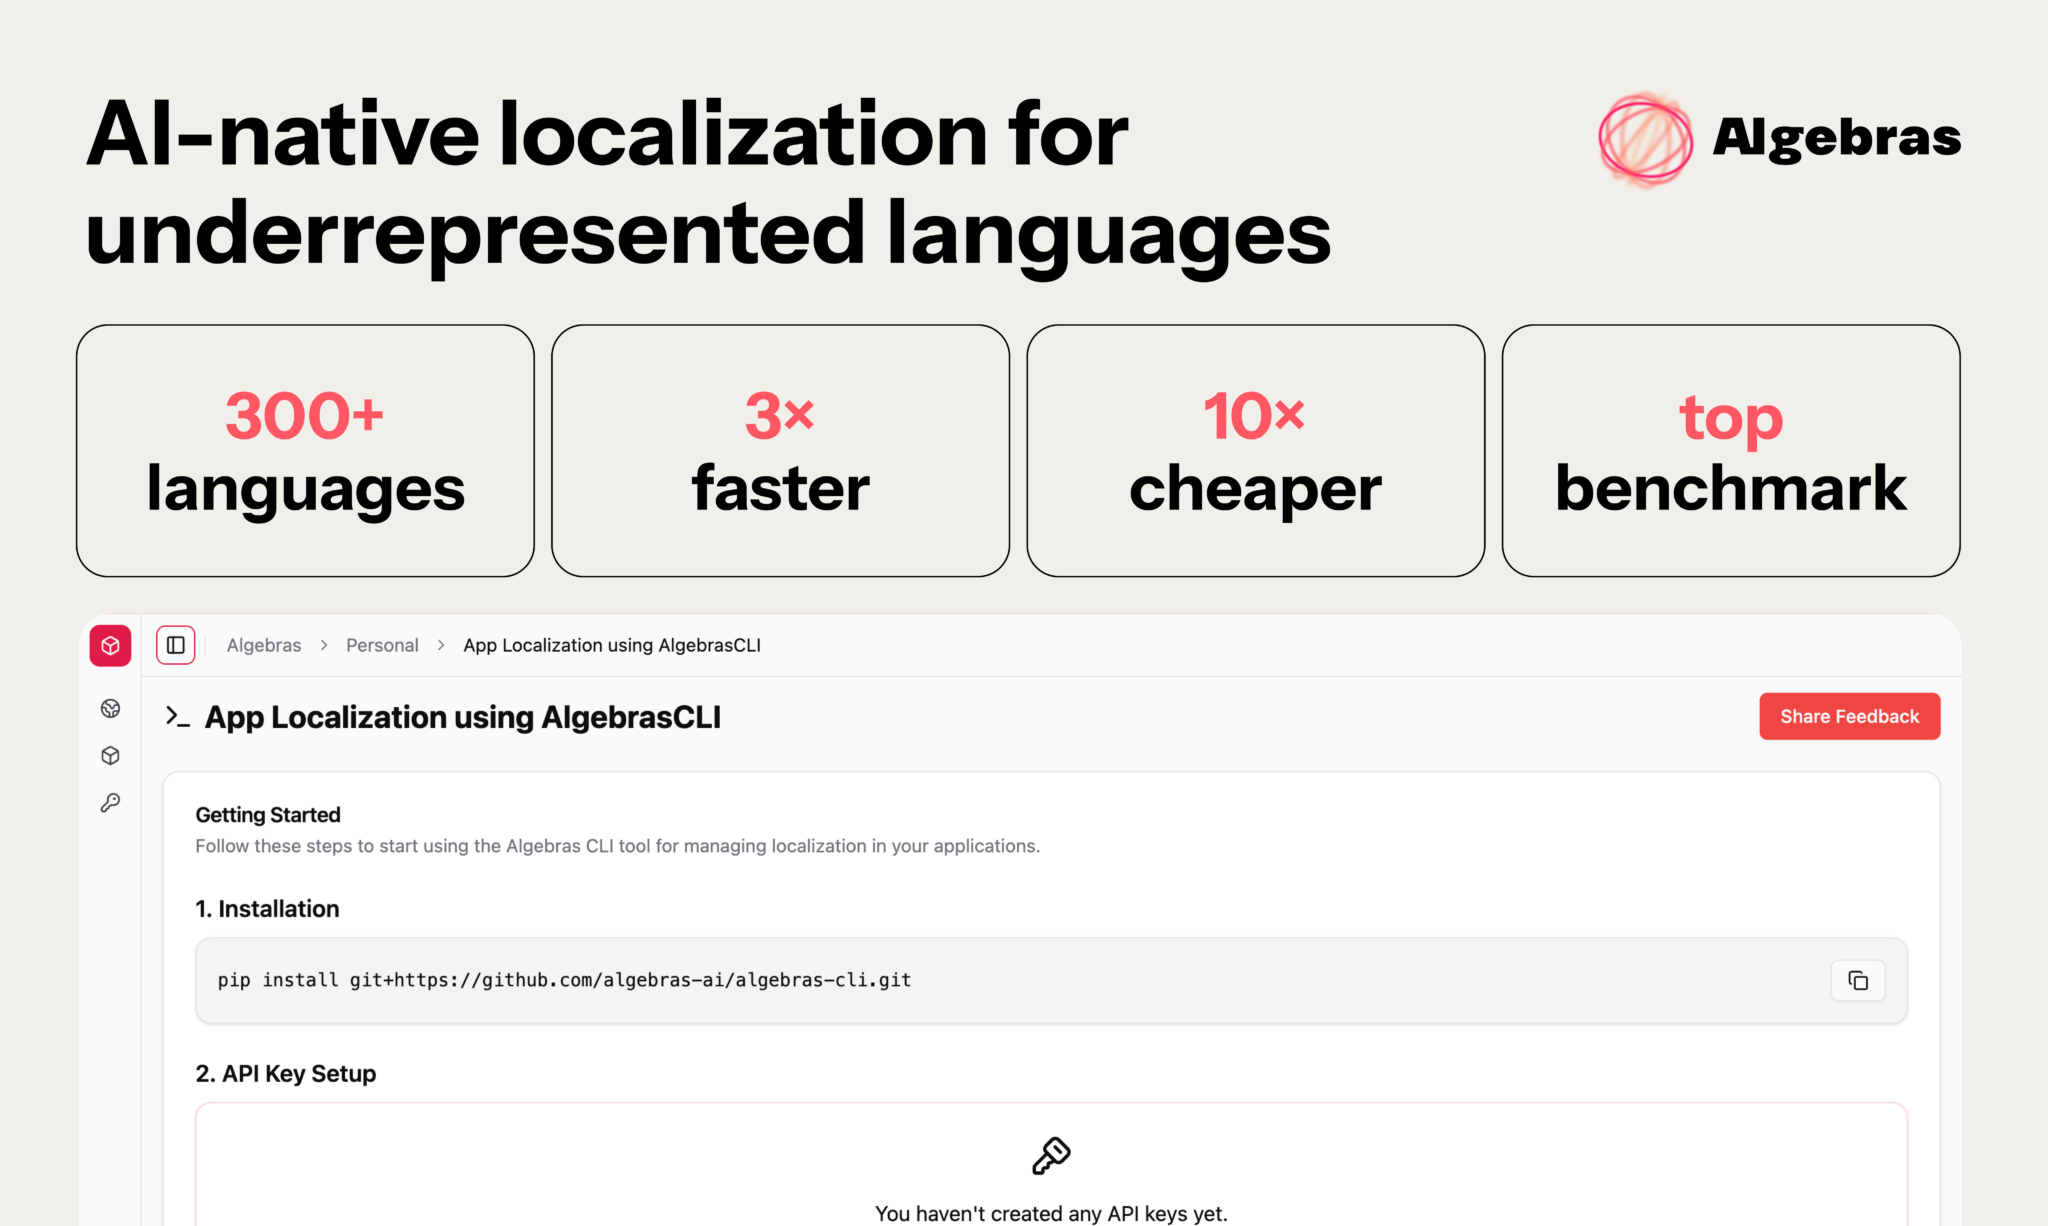Viewport: 2048px width, 1226px height.
Task: Copy the pip install command using copy icon
Action: [1858, 980]
